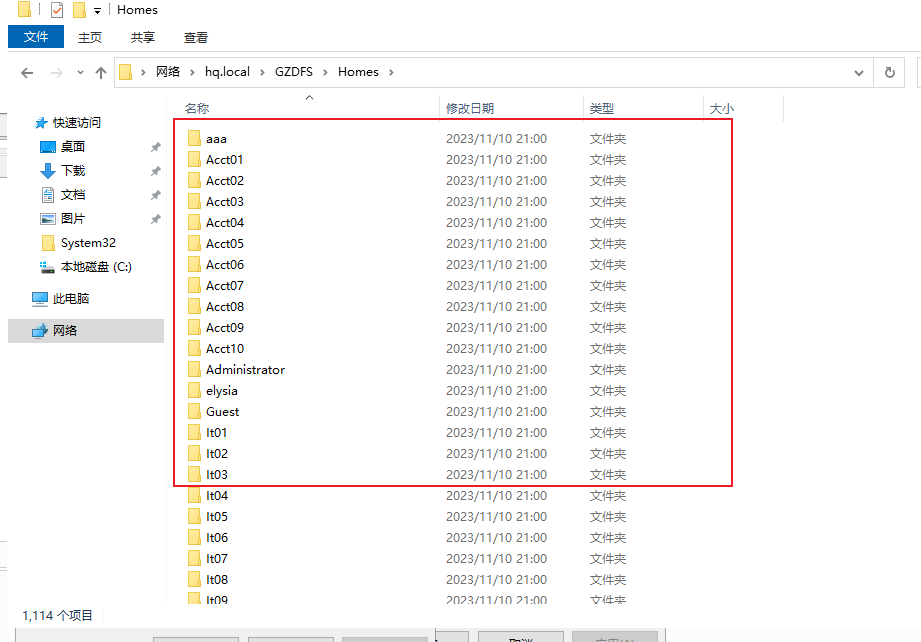Open Downloads (下载) in Quick access
This screenshot has height=642, width=921.
[x=73, y=171]
